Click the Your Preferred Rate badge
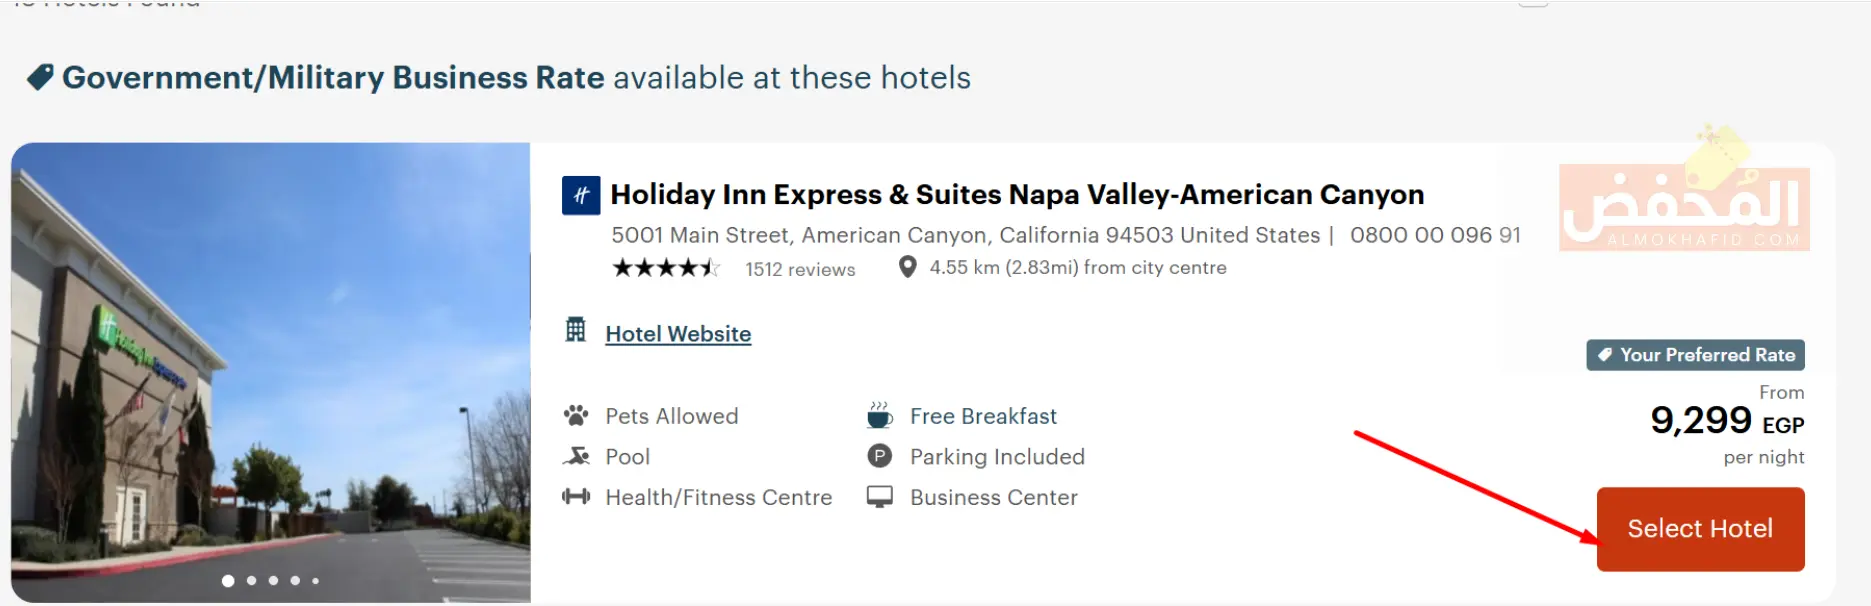1871x606 pixels. coord(1695,355)
